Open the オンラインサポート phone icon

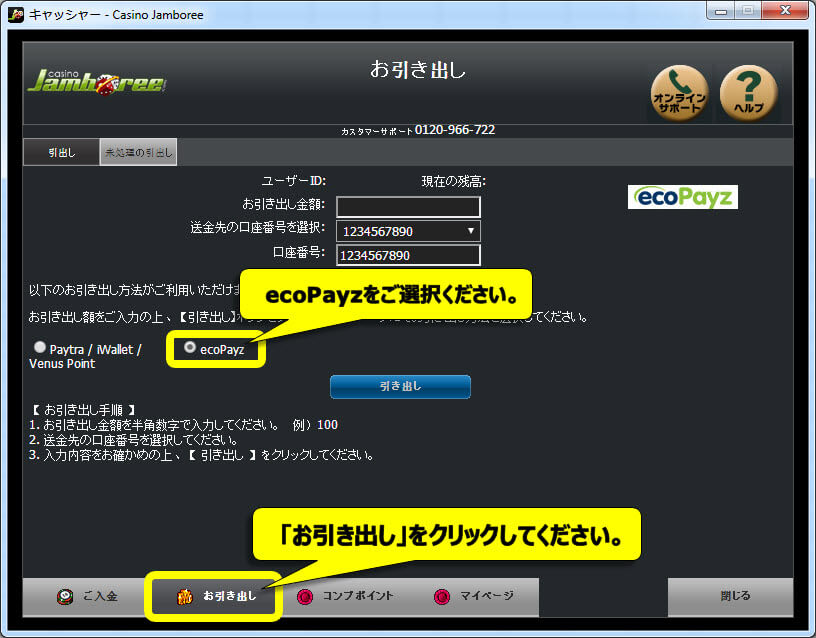(679, 93)
